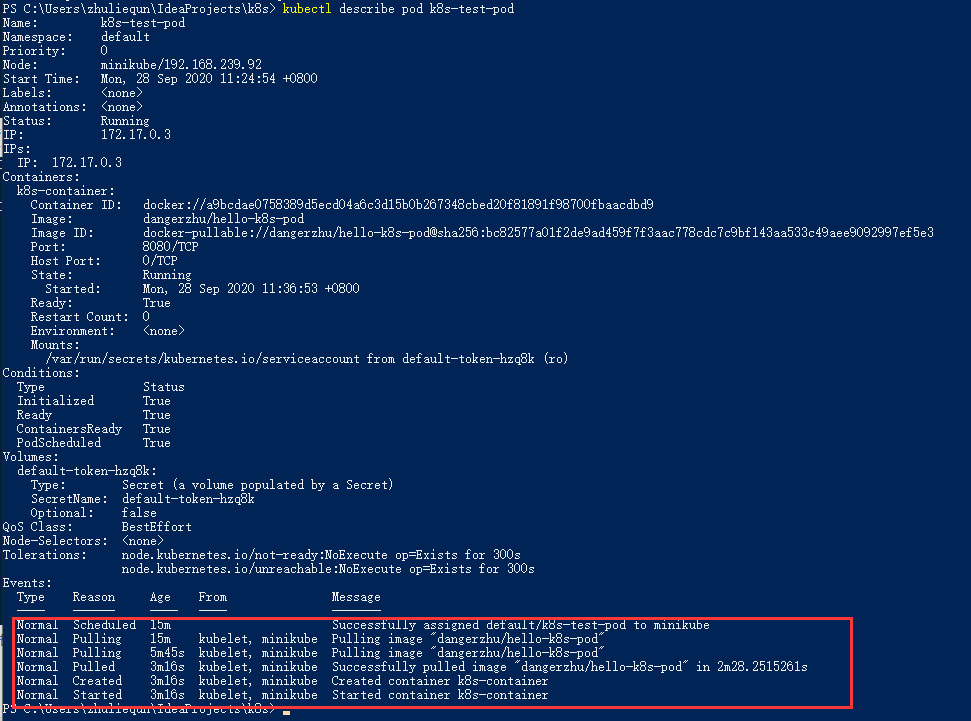Click the terminal cursor at the bottom prompt
The height and width of the screenshot is (721, 971).
(286, 710)
